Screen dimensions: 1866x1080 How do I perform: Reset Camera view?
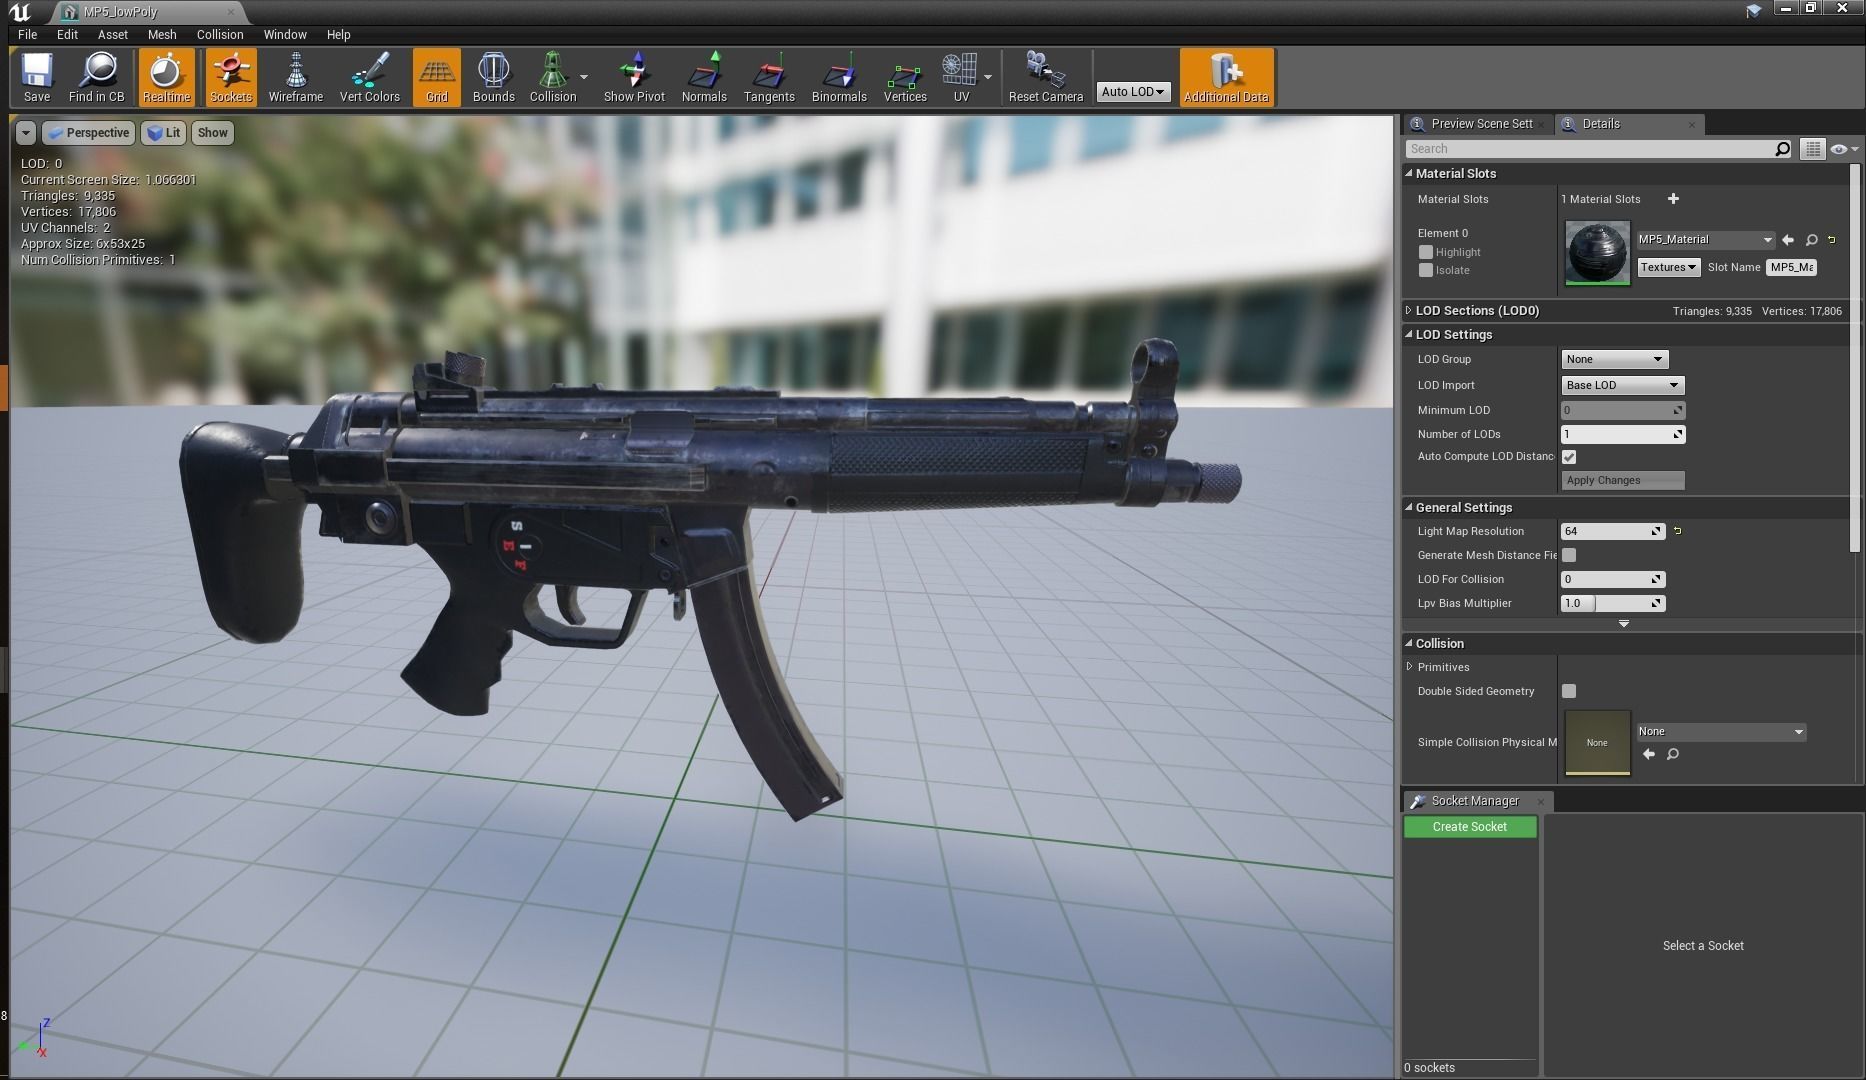[1046, 77]
